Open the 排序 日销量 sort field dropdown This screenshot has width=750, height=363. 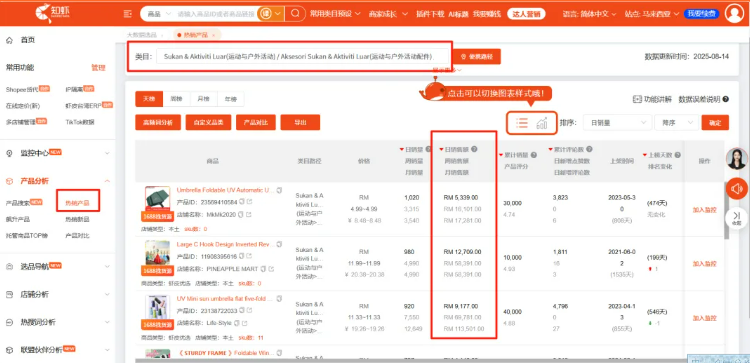coord(617,123)
